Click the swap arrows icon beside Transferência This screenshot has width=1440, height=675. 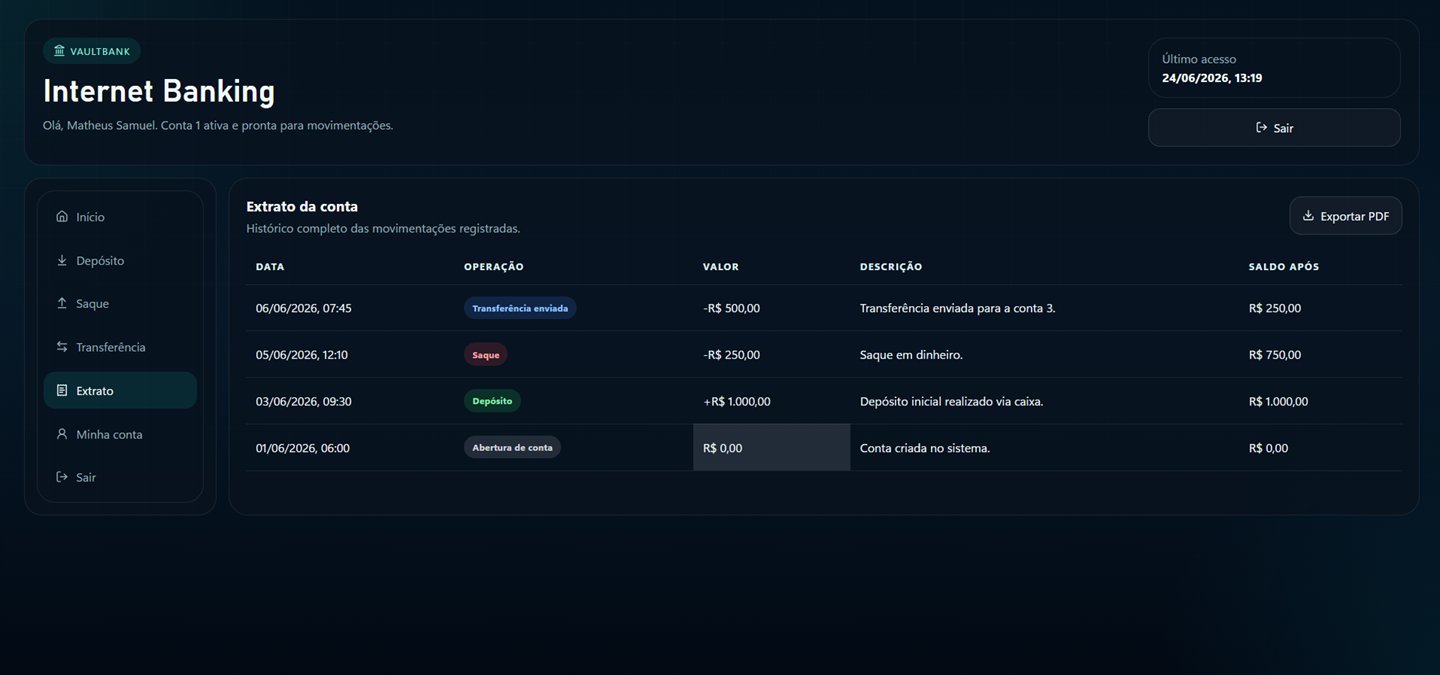click(x=62, y=347)
